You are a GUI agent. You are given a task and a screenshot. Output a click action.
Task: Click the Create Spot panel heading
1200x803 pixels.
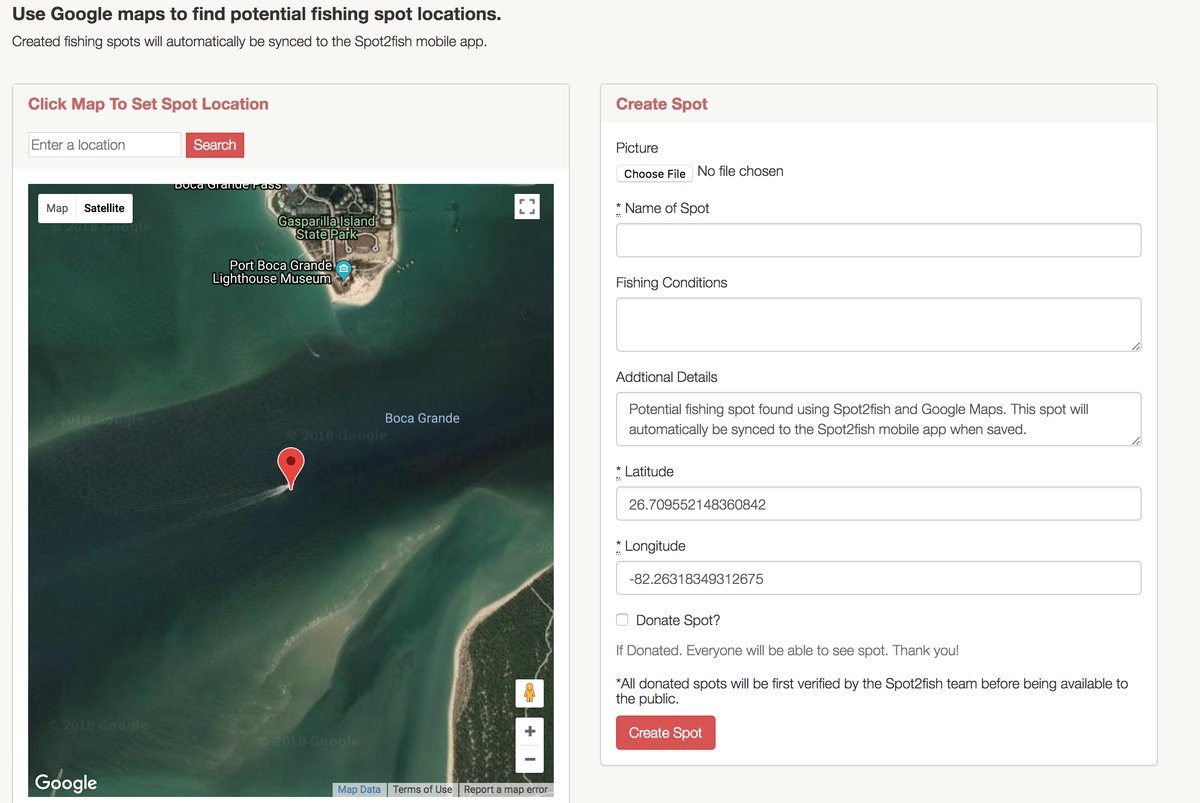tap(662, 104)
